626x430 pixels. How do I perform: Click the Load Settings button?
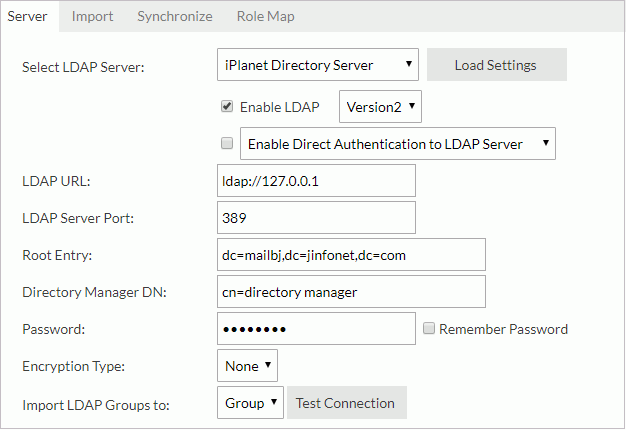point(496,65)
